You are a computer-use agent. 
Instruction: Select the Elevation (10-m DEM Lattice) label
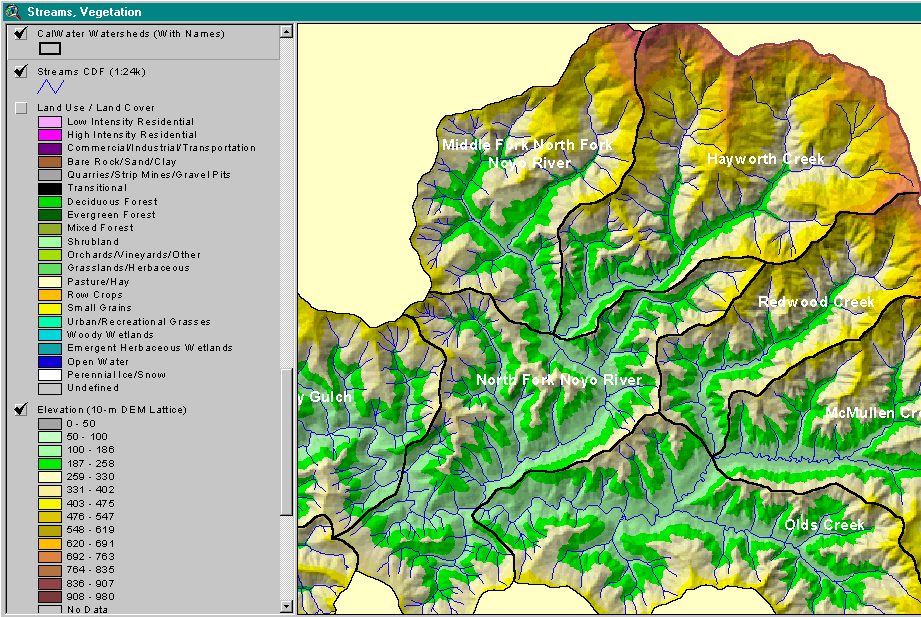pyautogui.click(x=112, y=410)
